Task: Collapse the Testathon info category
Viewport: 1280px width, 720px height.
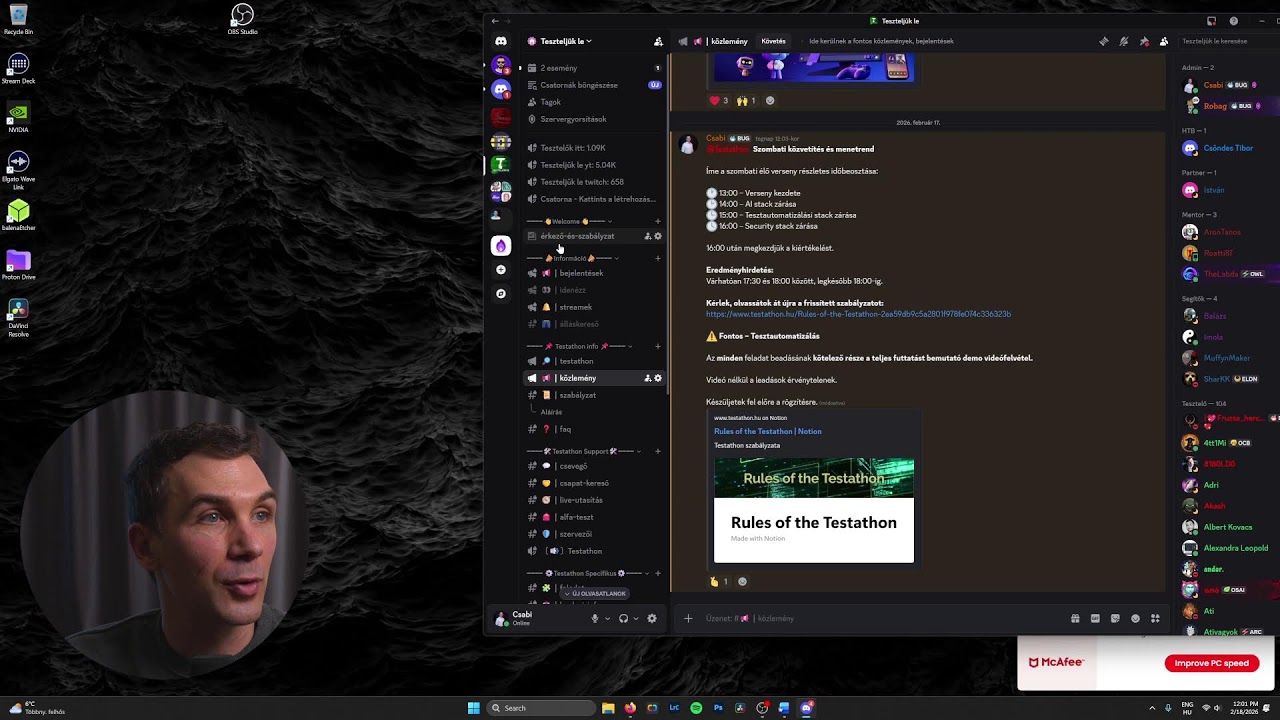Action: click(578, 346)
